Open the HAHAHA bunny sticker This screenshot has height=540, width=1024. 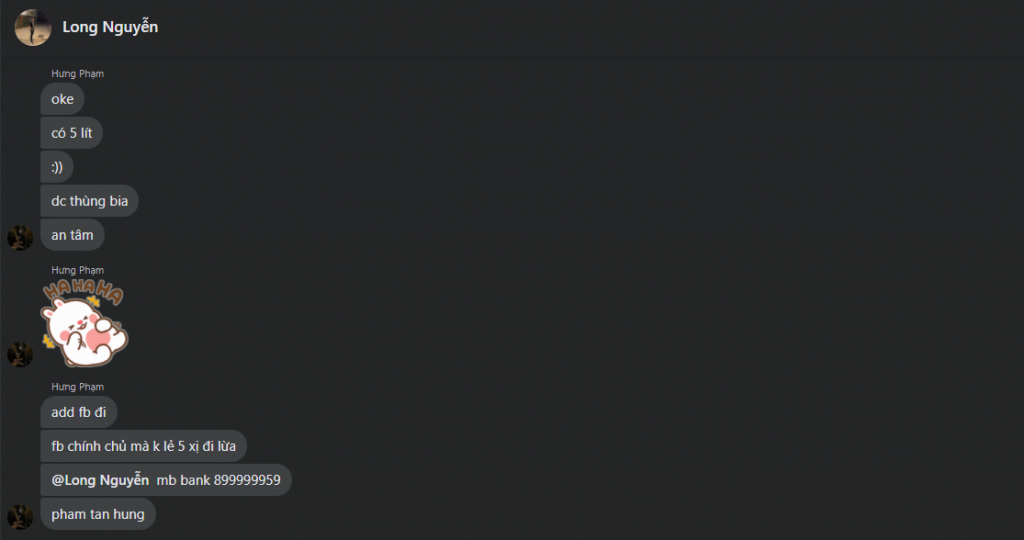[84, 323]
